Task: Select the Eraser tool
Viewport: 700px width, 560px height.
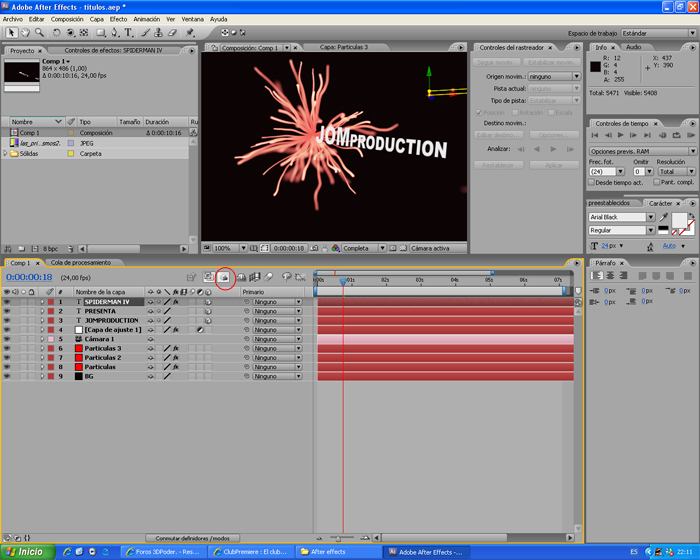Action: [x=172, y=33]
